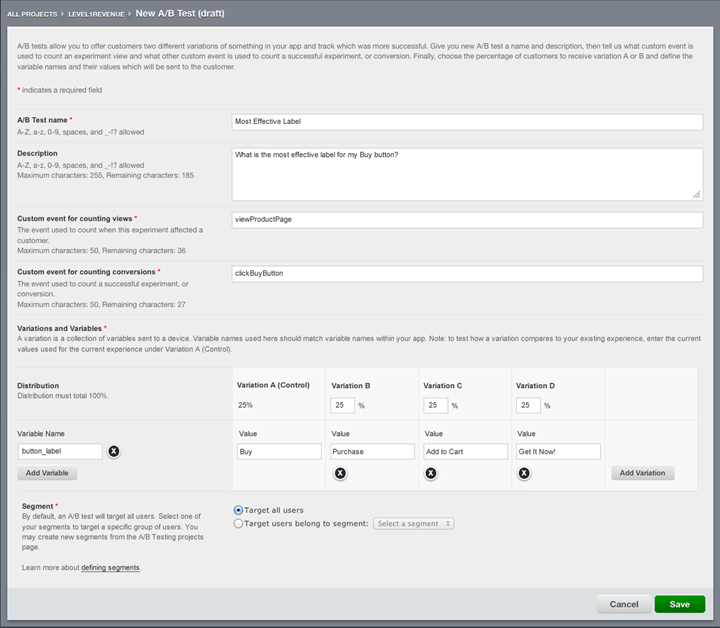Go to ALL PROJECTS breadcrumb
Screen dimensions: 720x628
click(33, 15)
